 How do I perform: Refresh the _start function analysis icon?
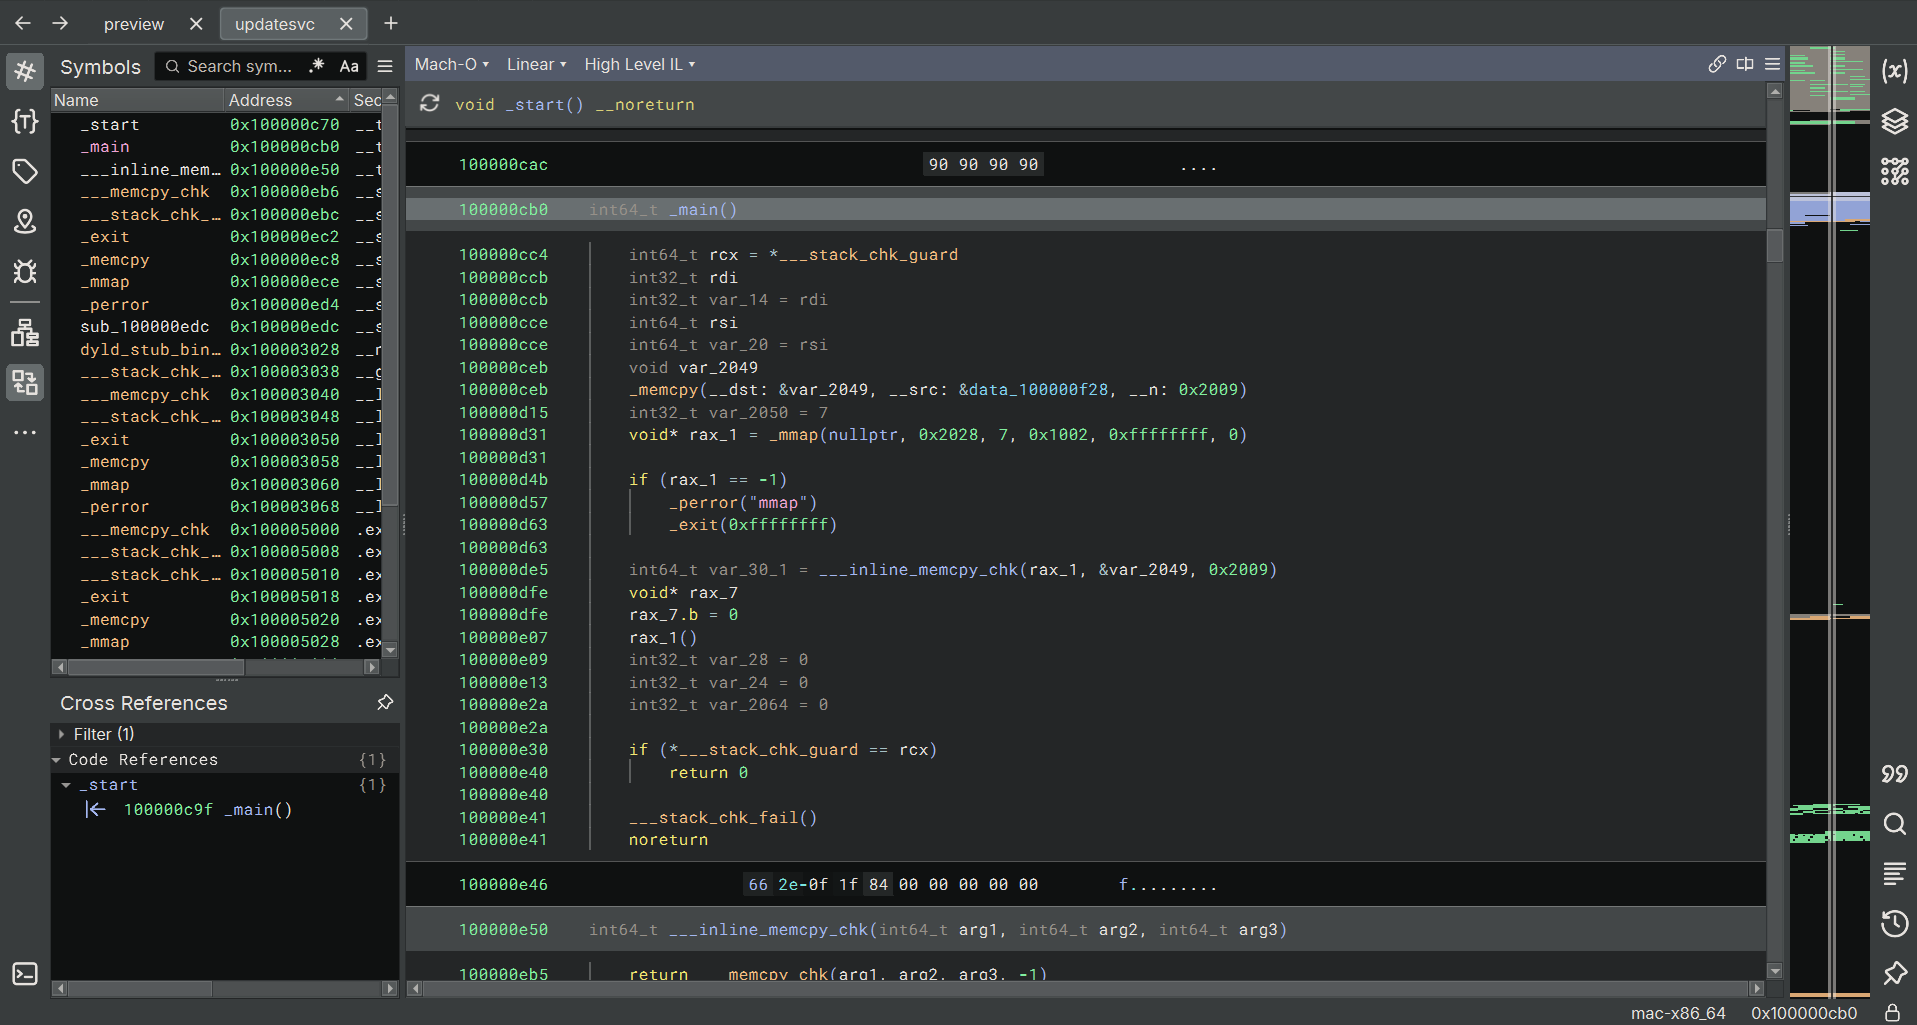pos(430,103)
